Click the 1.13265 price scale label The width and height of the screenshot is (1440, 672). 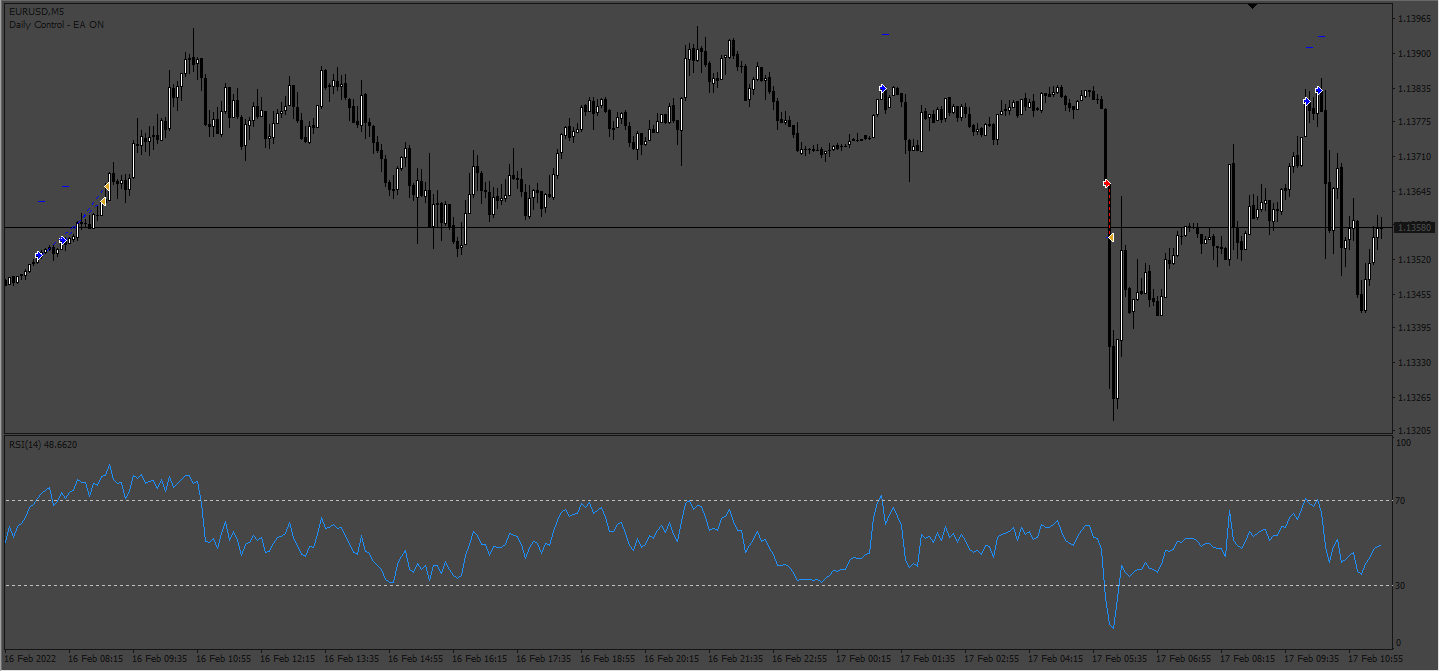(x=1416, y=397)
